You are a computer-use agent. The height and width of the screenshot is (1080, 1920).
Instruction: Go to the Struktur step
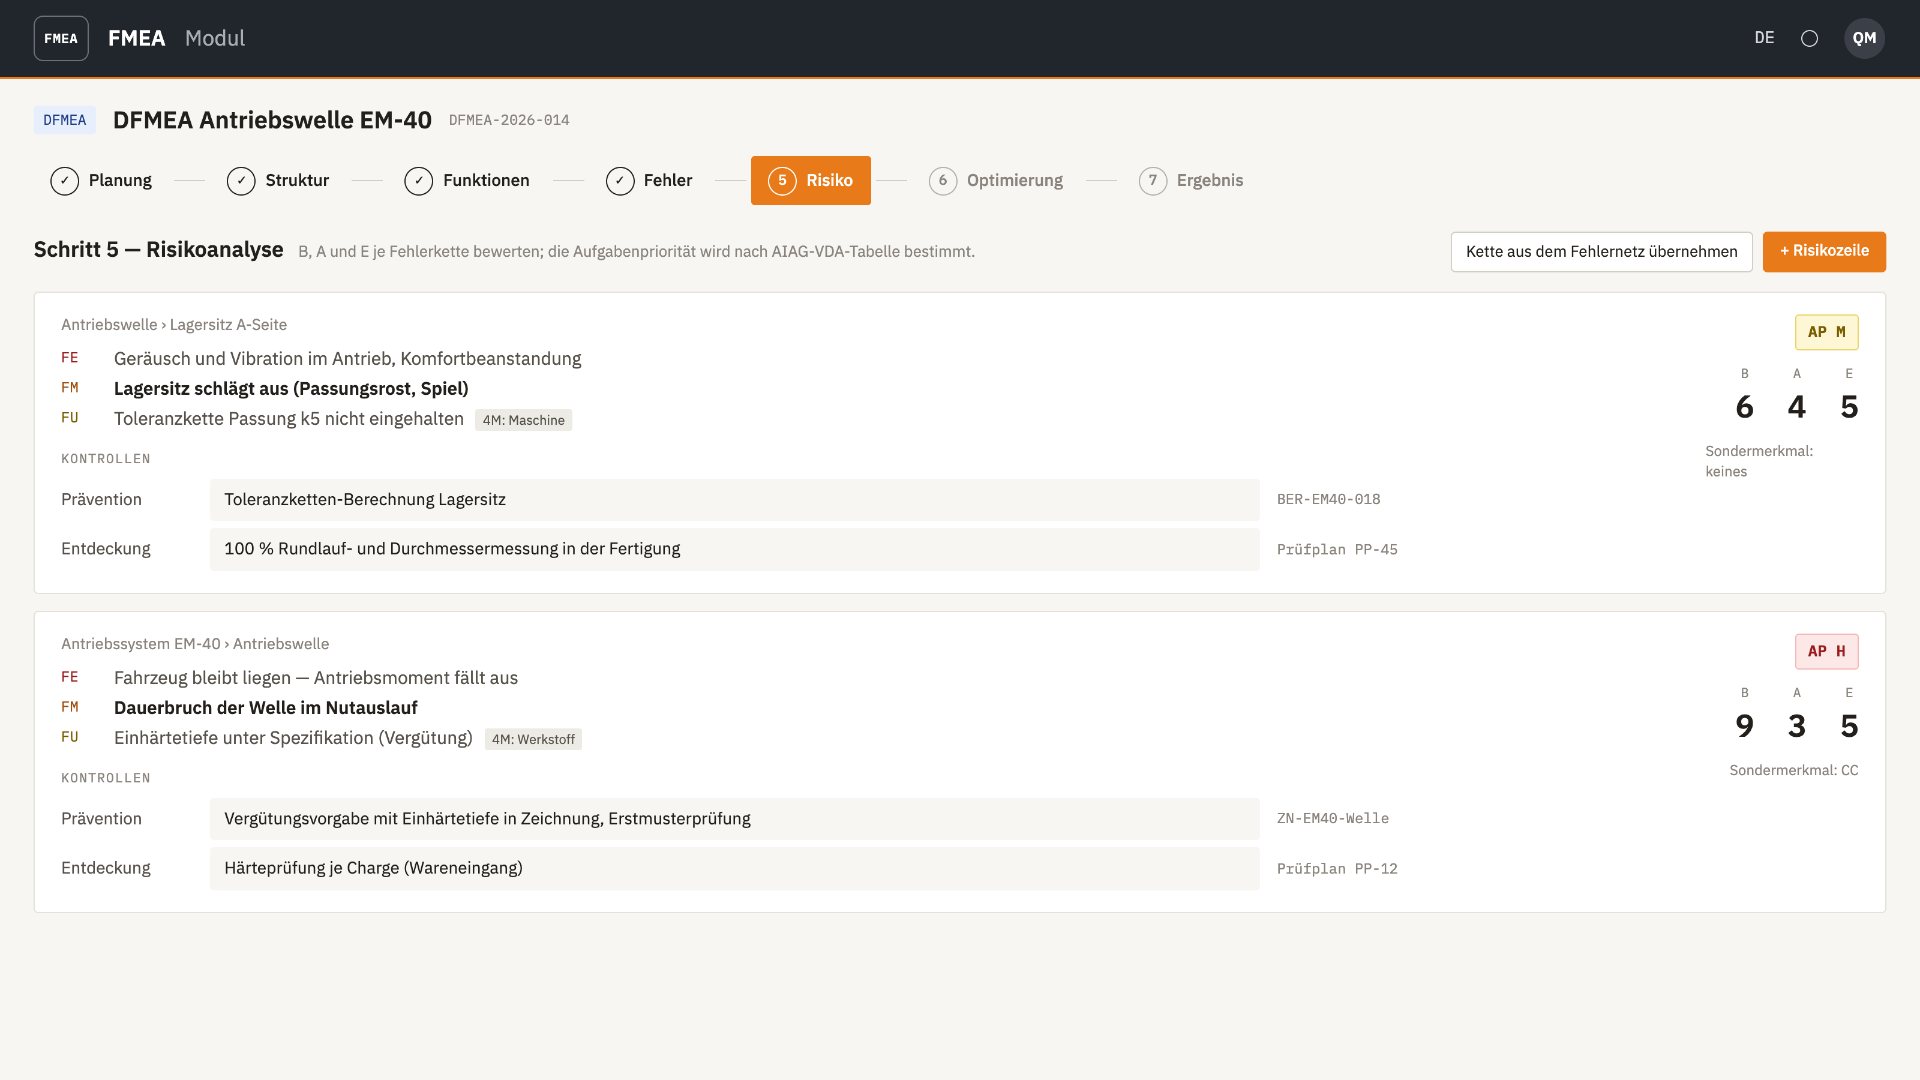pyautogui.click(x=278, y=181)
